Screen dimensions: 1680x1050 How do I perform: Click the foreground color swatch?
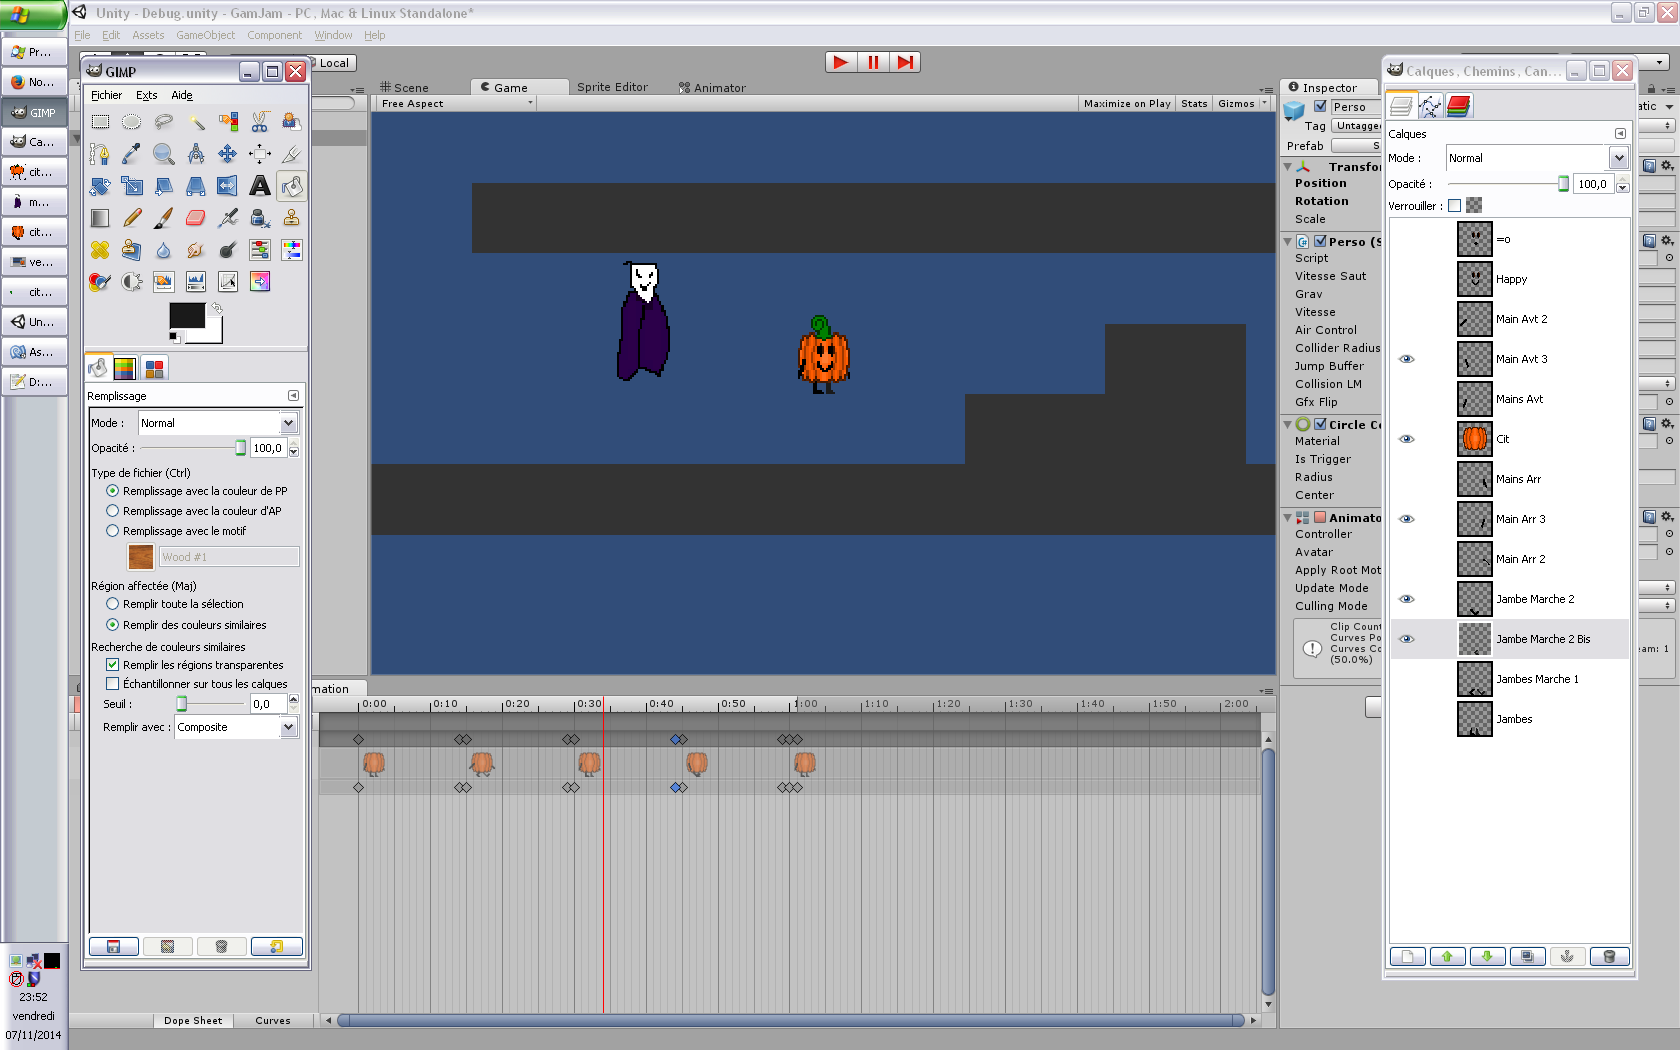(186, 316)
